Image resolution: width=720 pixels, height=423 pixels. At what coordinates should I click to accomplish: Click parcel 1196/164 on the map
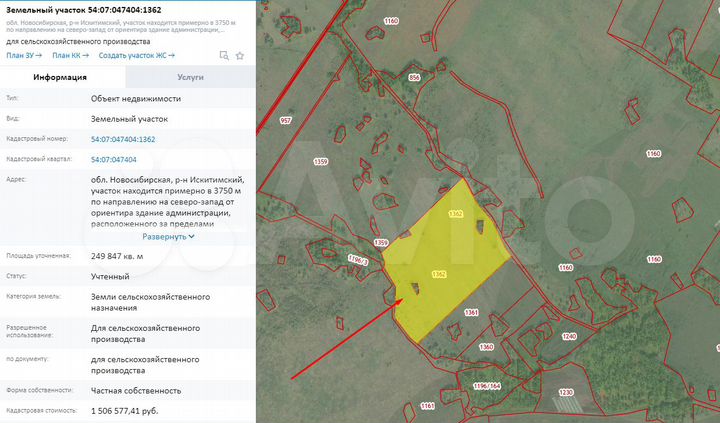tap(486, 385)
